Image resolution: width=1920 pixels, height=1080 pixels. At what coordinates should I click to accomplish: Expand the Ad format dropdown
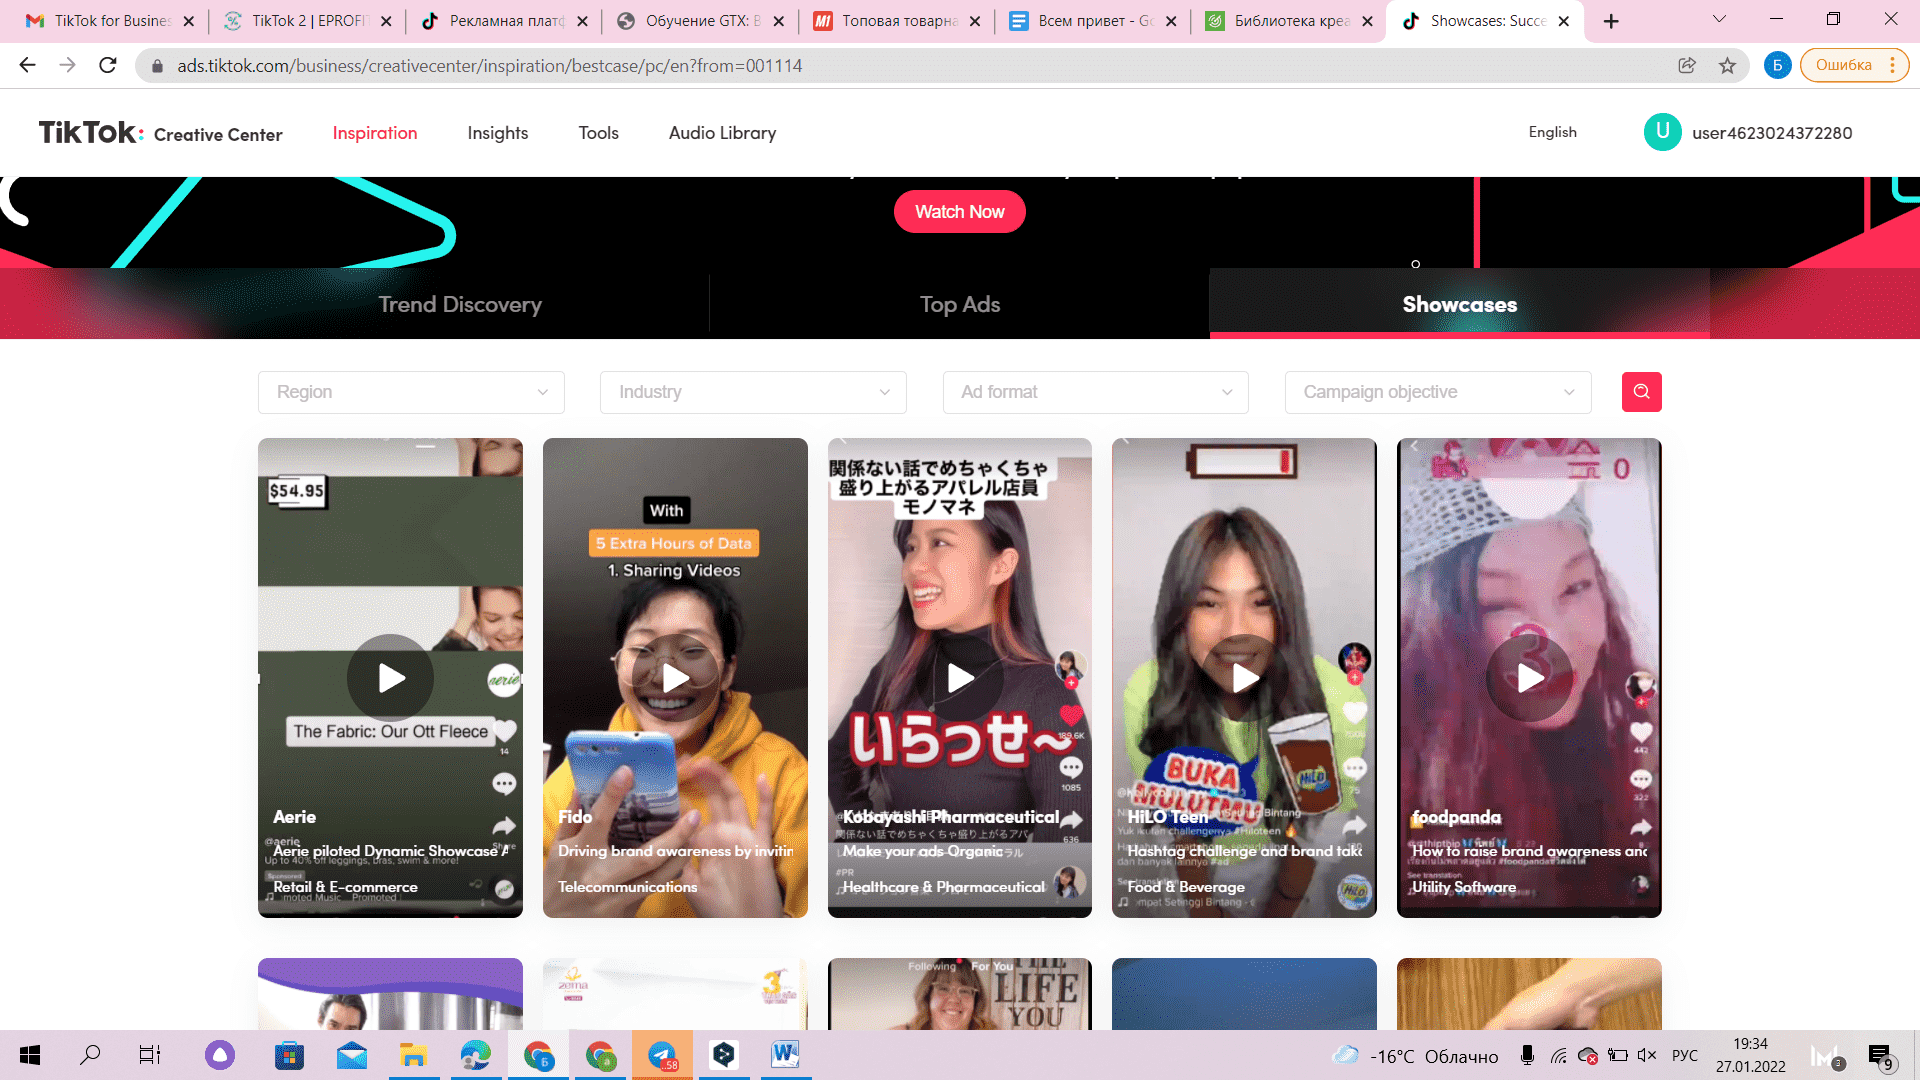(x=1096, y=392)
